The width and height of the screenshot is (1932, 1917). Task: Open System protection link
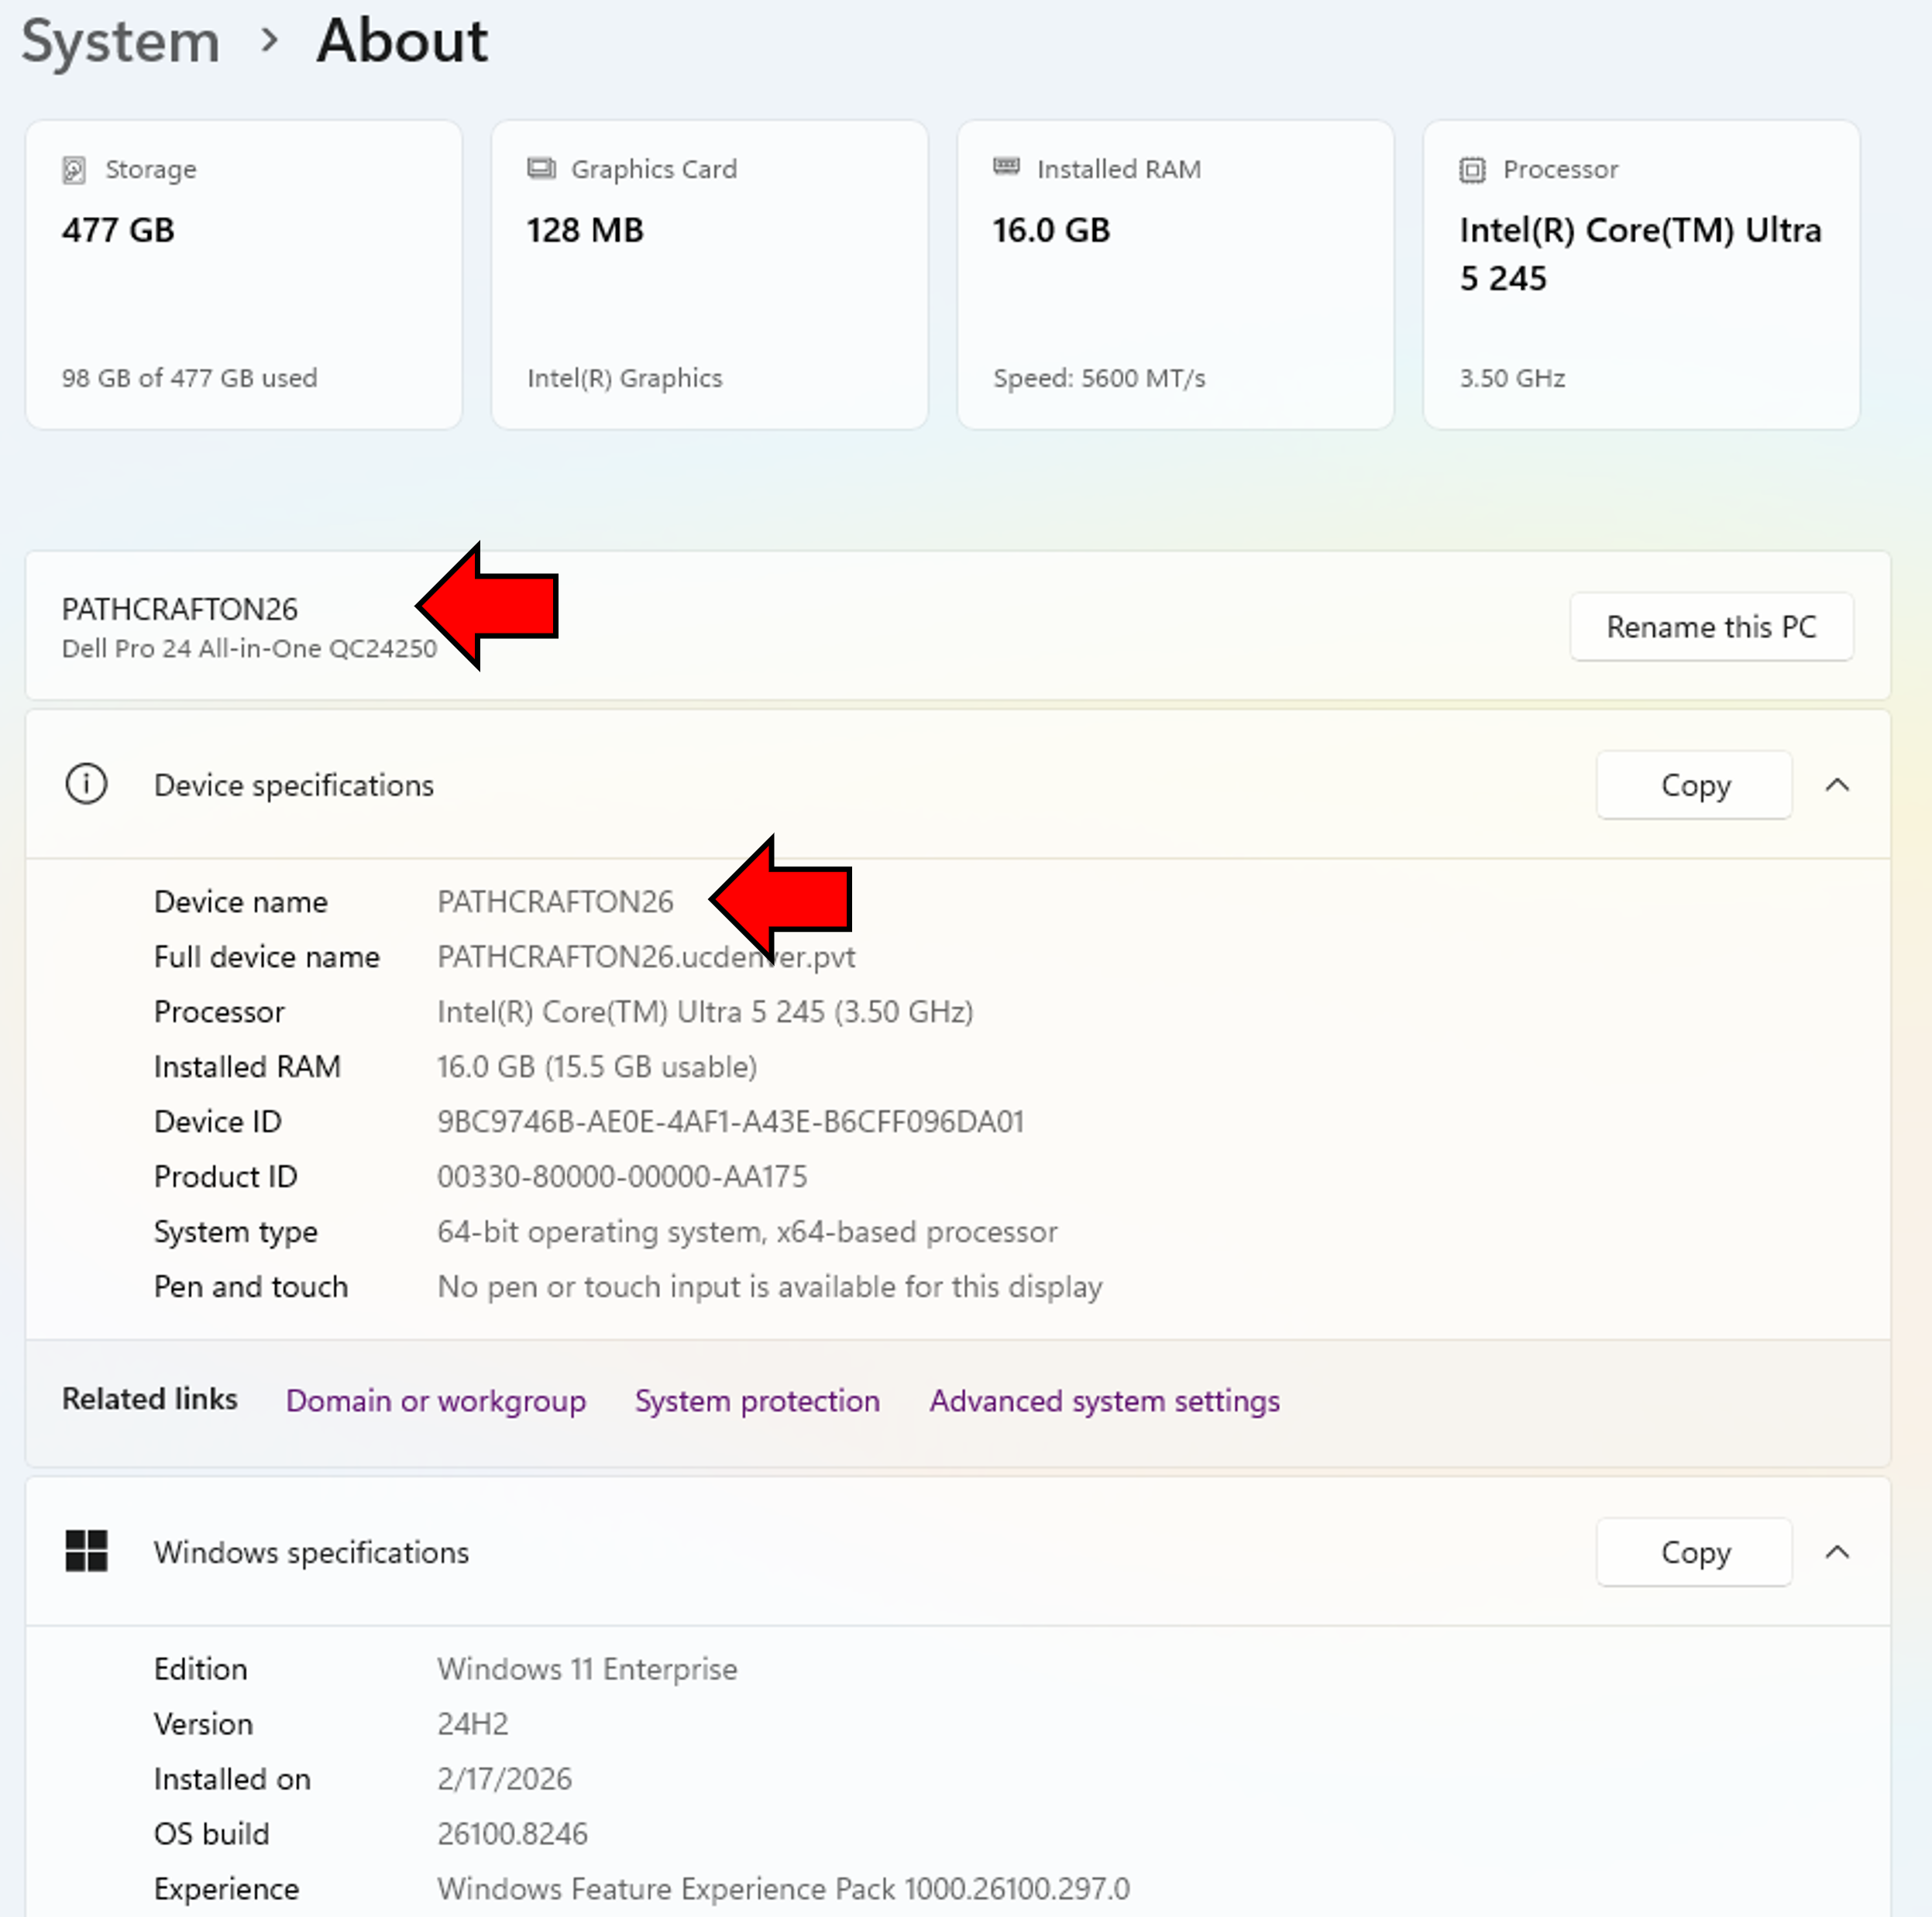click(x=757, y=1401)
